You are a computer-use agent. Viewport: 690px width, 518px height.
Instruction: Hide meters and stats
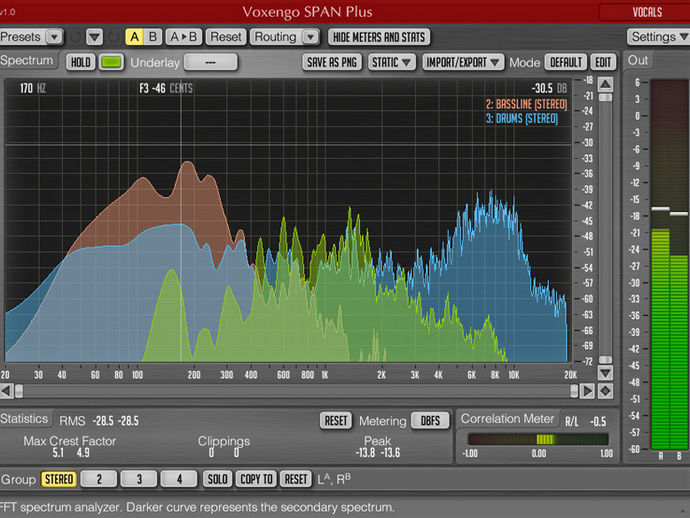379,37
